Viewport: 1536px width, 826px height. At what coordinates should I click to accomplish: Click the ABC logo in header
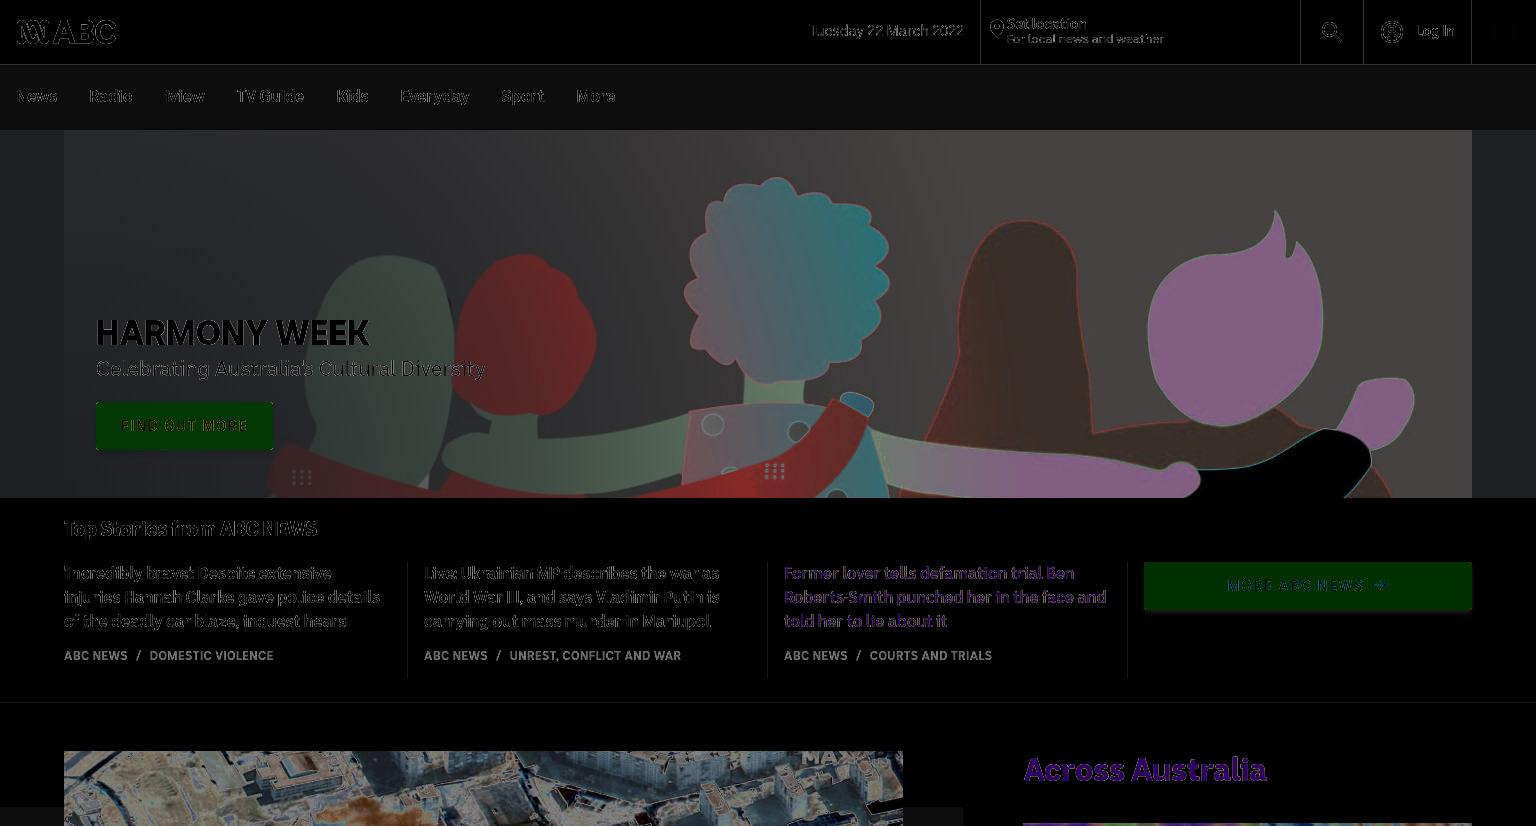(x=66, y=32)
